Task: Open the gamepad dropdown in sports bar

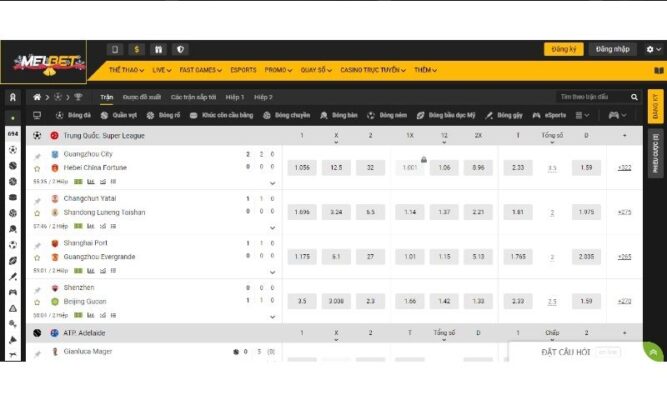Action: [x=617, y=115]
